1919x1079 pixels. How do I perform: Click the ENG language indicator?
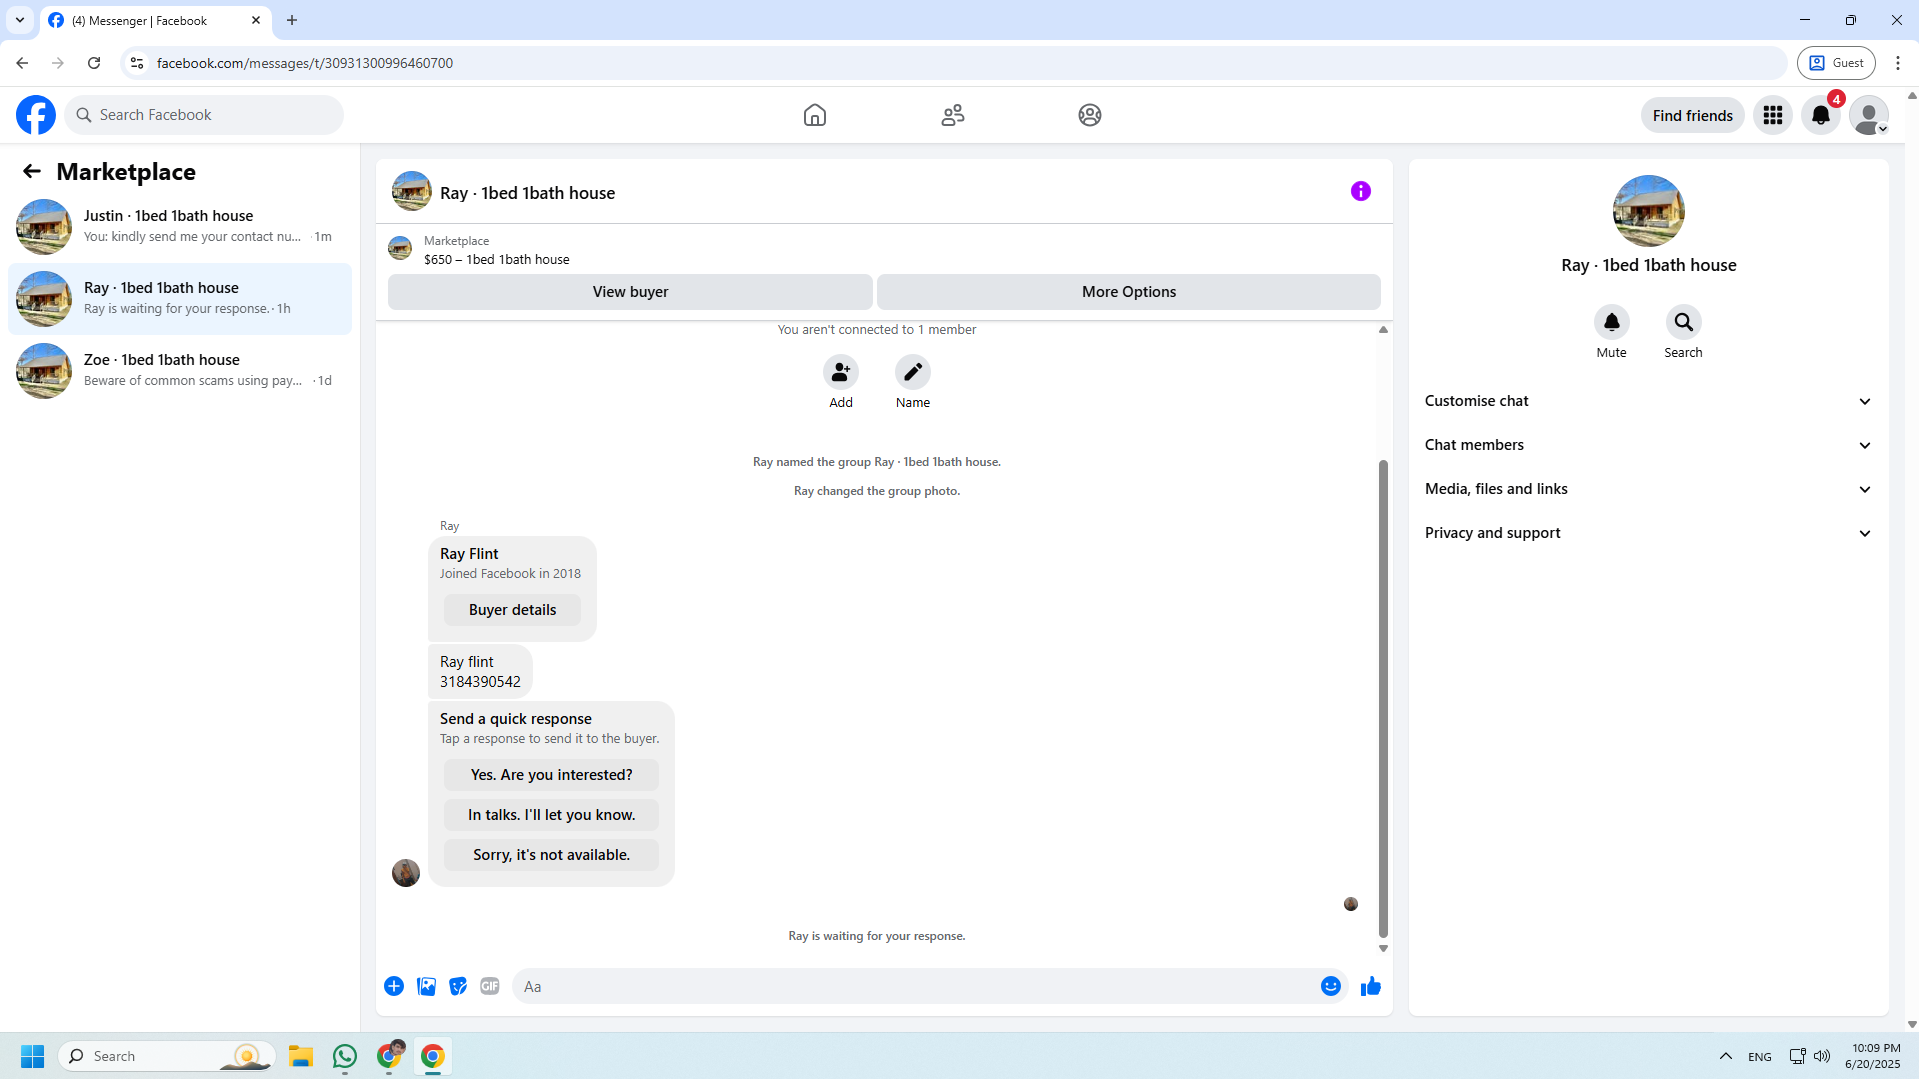point(1760,1057)
